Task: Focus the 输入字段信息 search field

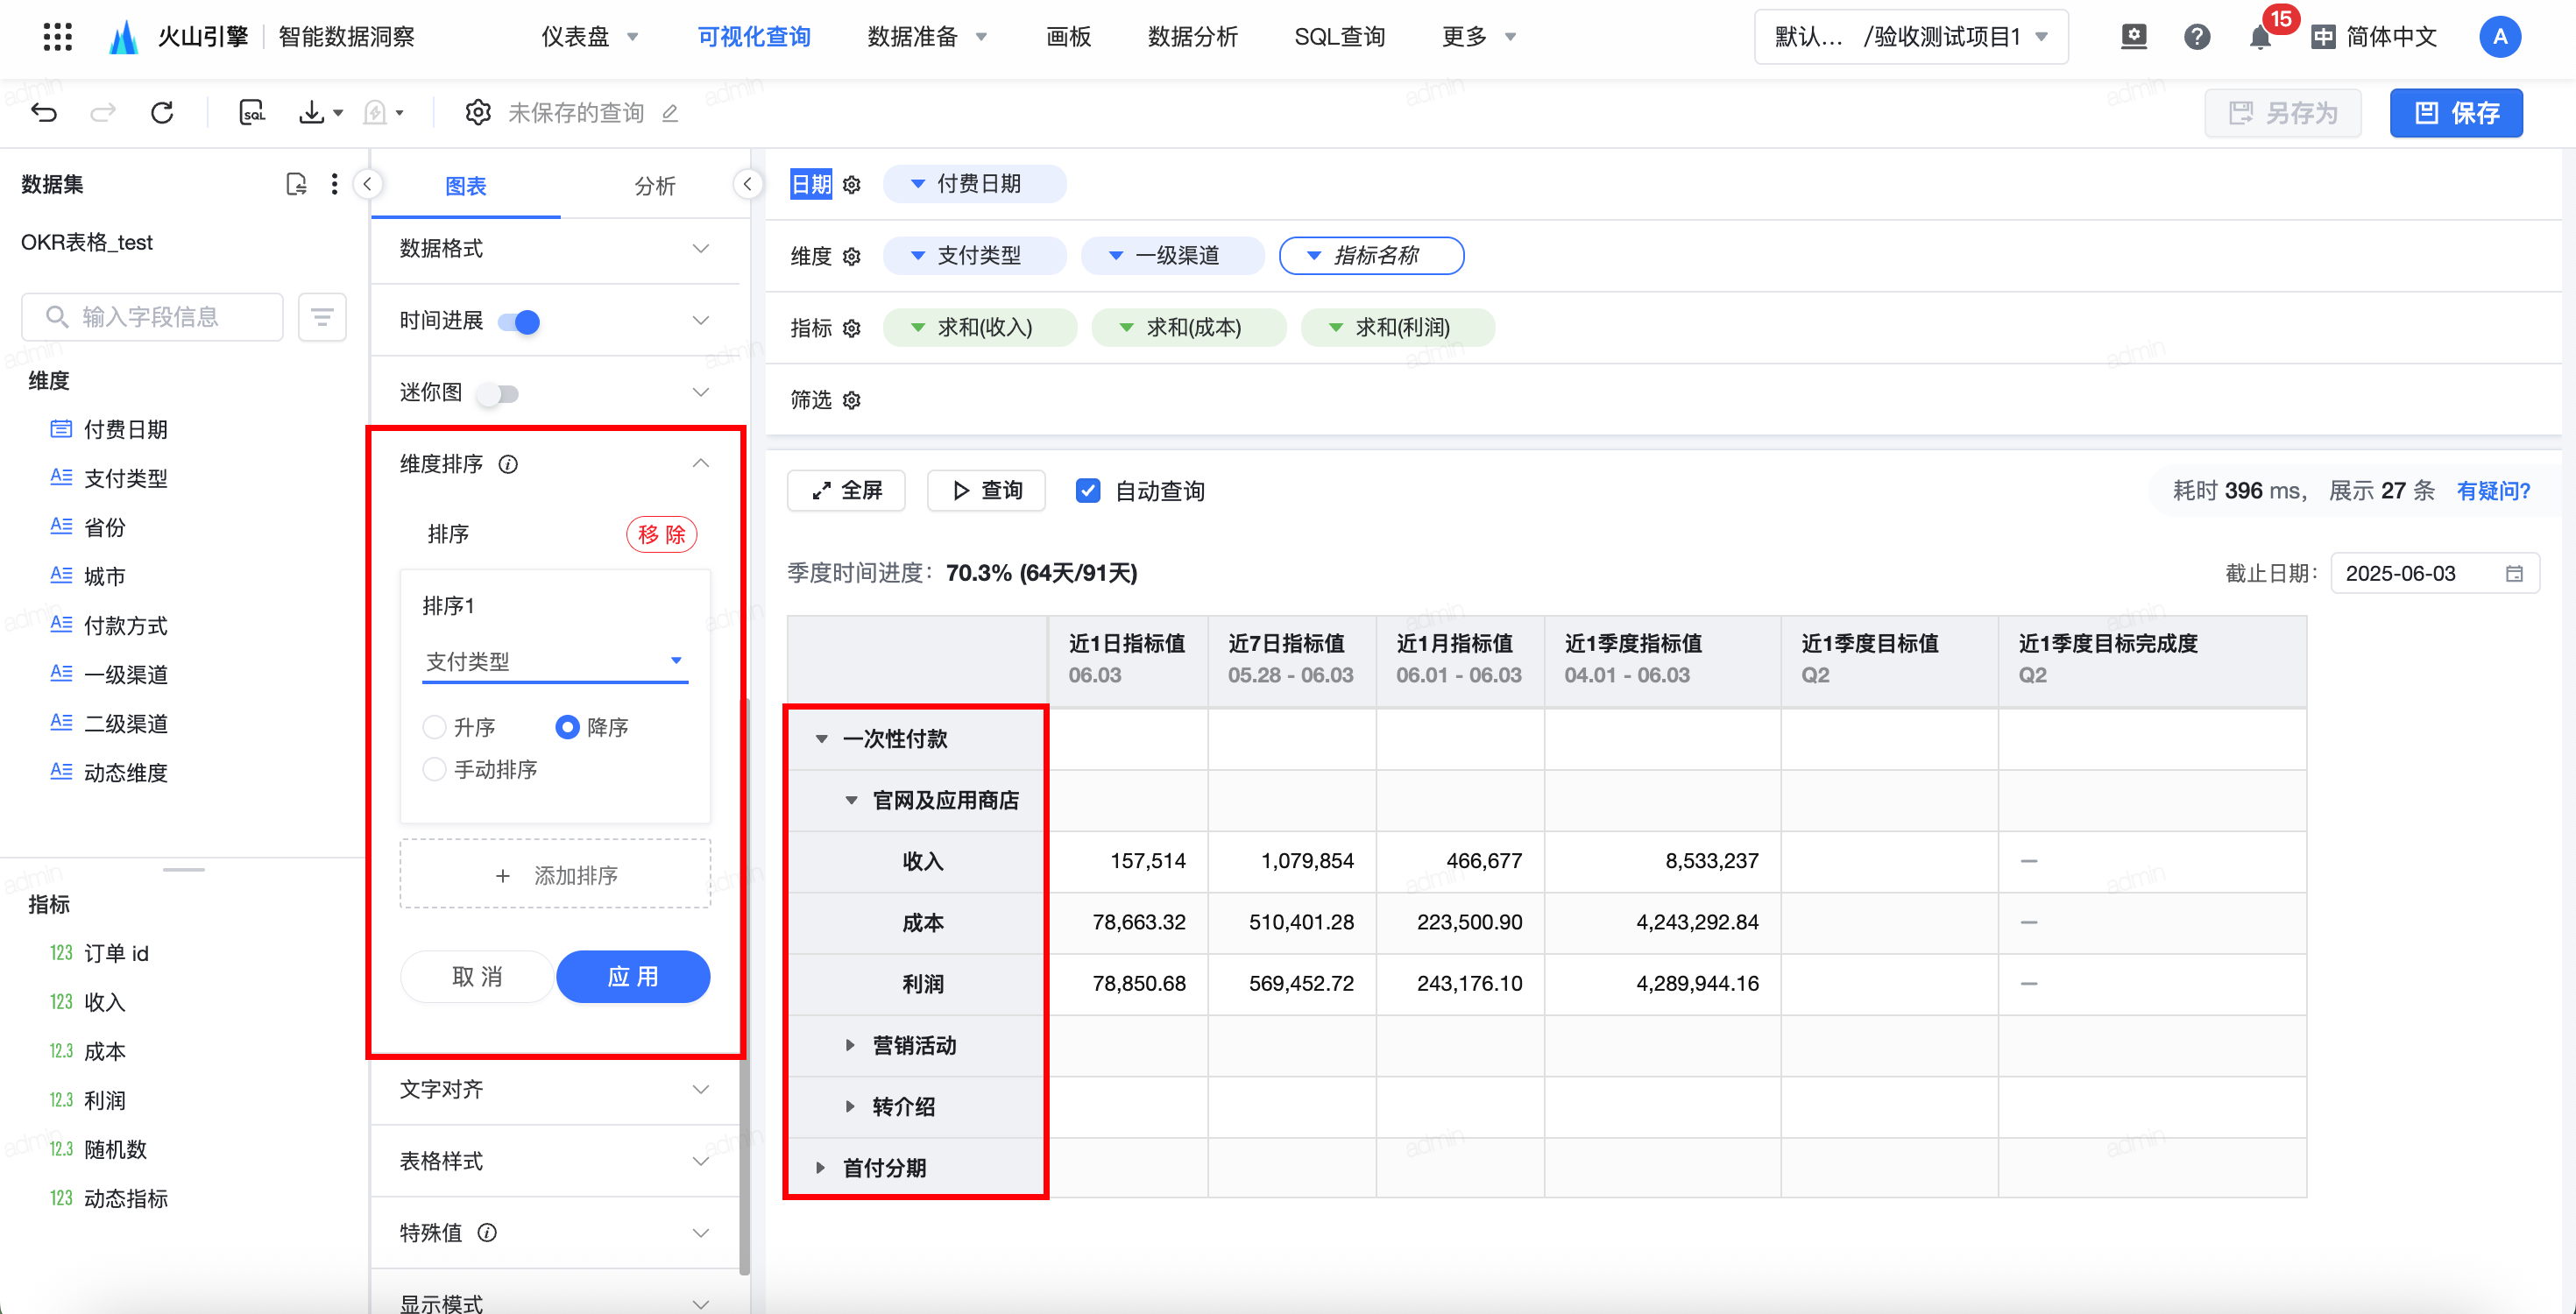Action: [152, 317]
